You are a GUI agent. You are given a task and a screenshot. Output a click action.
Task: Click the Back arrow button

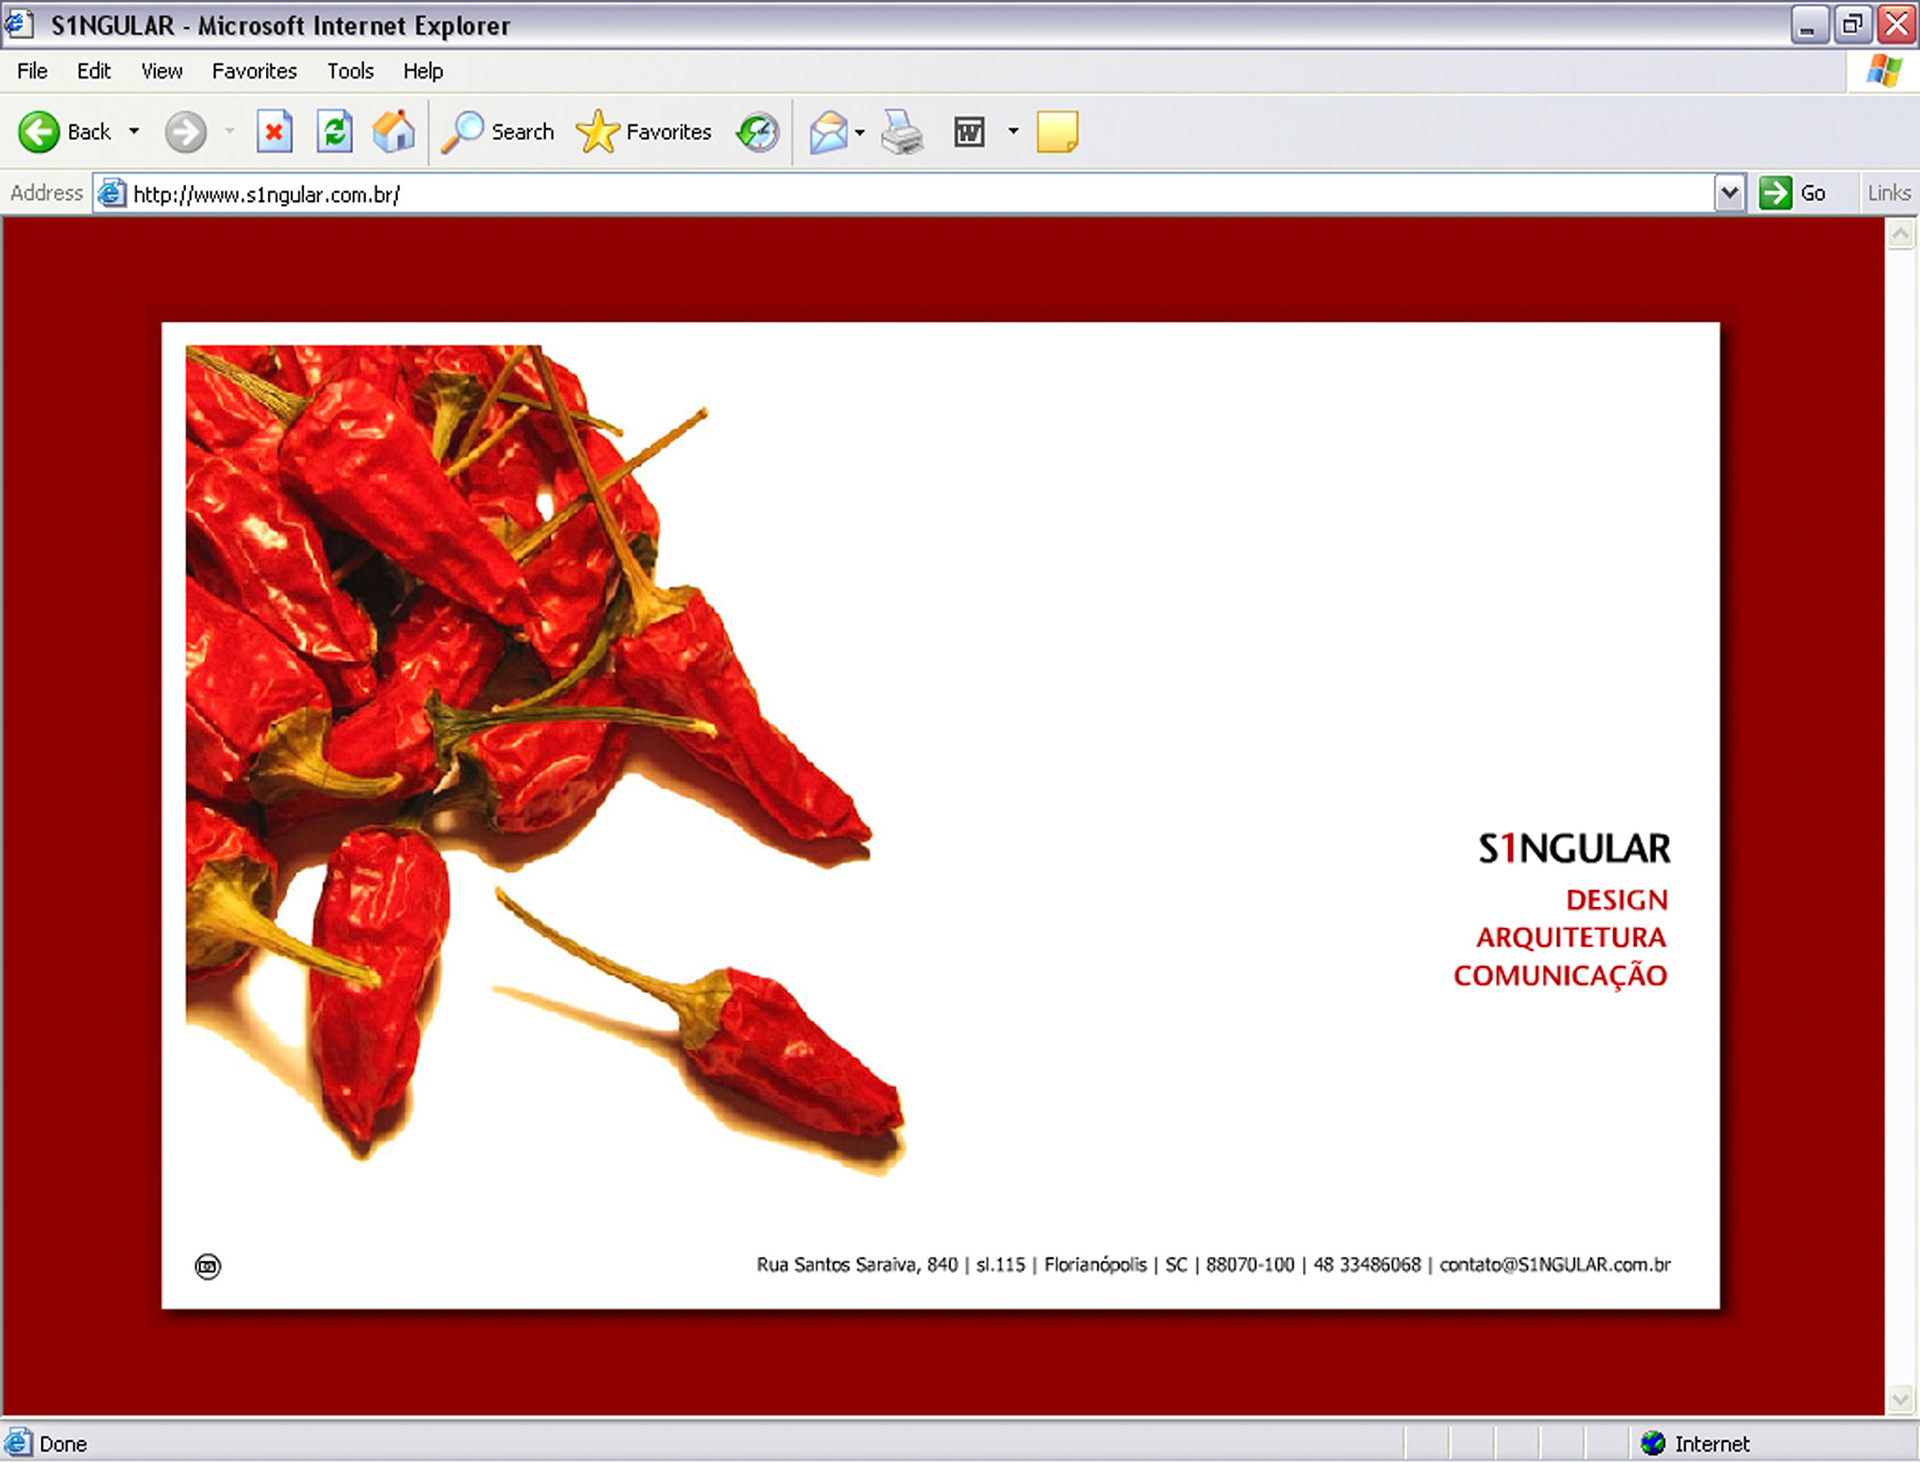(x=40, y=132)
